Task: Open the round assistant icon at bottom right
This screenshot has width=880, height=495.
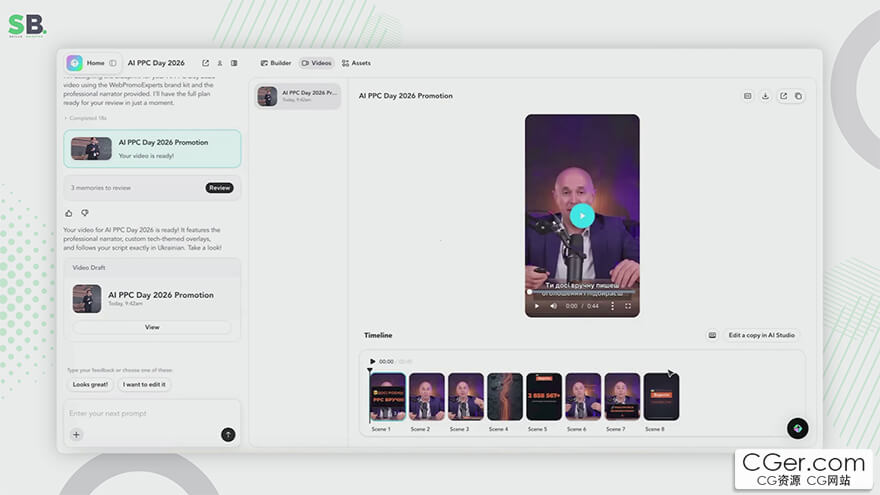Action: 798,428
